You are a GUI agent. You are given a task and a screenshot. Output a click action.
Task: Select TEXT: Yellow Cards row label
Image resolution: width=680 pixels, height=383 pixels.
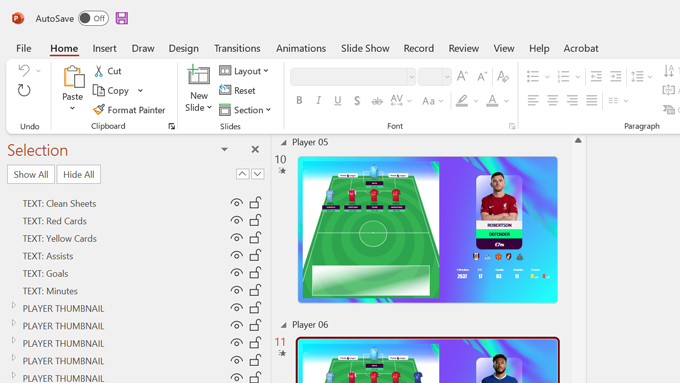(x=60, y=239)
